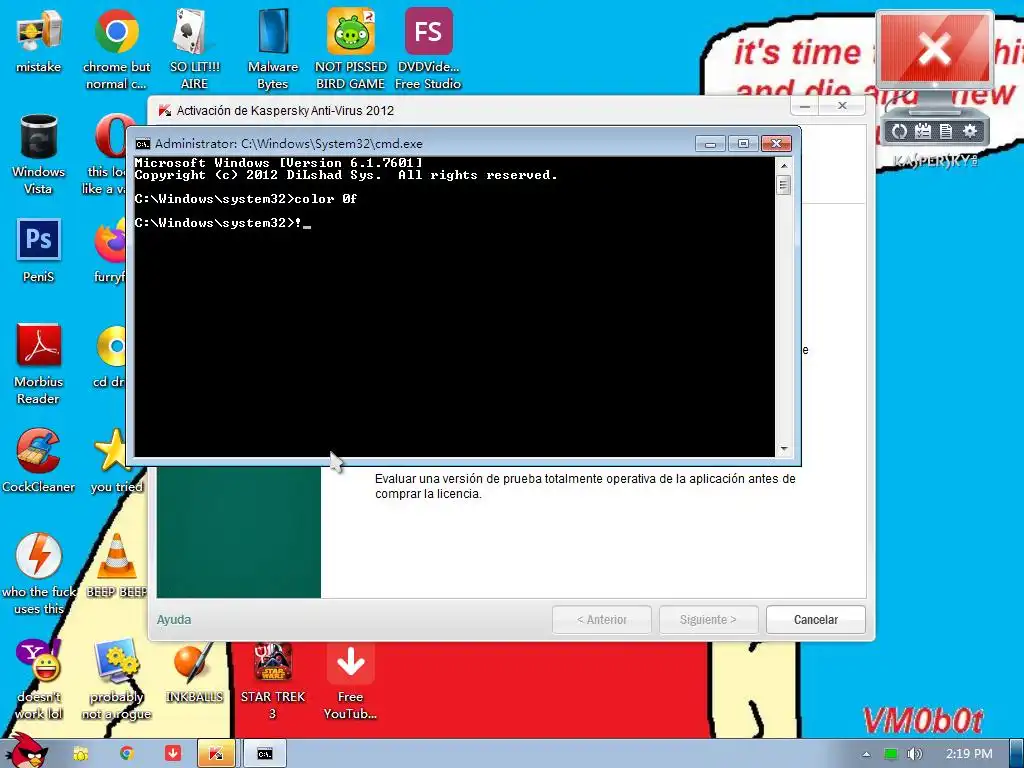Image resolution: width=1024 pixels, height=768 pixels.
Task: Click the Angry Birds start button
Action: [26, 750]
